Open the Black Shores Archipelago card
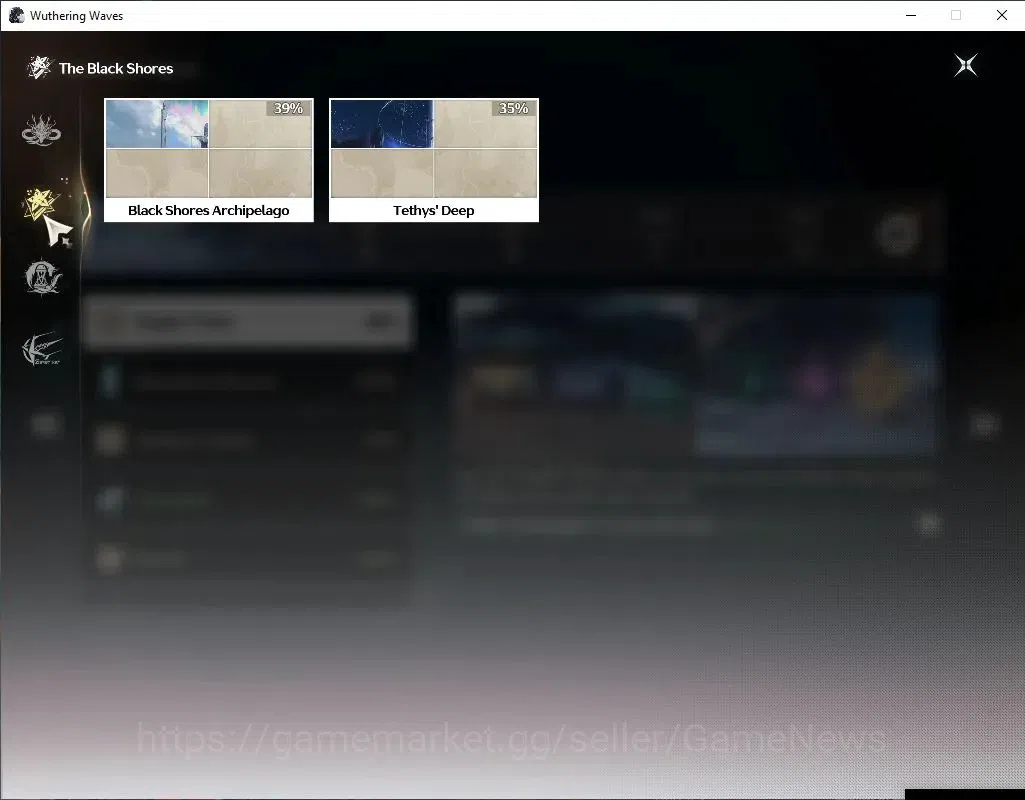Image resolution: width=1025 pixels, height=800 pixels. tap(209, 160)
